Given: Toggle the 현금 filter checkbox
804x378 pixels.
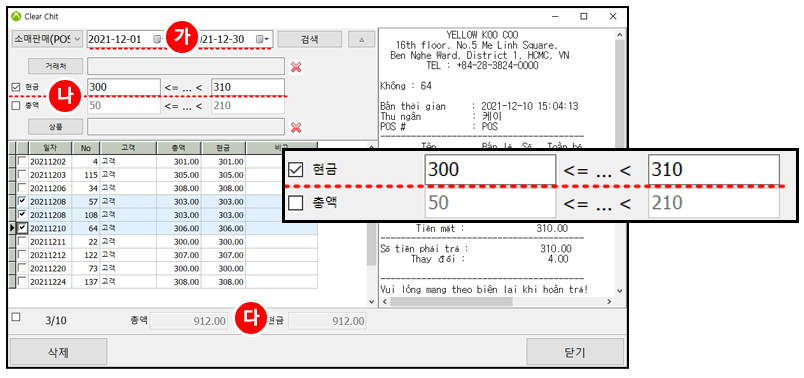Looking at the screenshot, I should point(16,87).
